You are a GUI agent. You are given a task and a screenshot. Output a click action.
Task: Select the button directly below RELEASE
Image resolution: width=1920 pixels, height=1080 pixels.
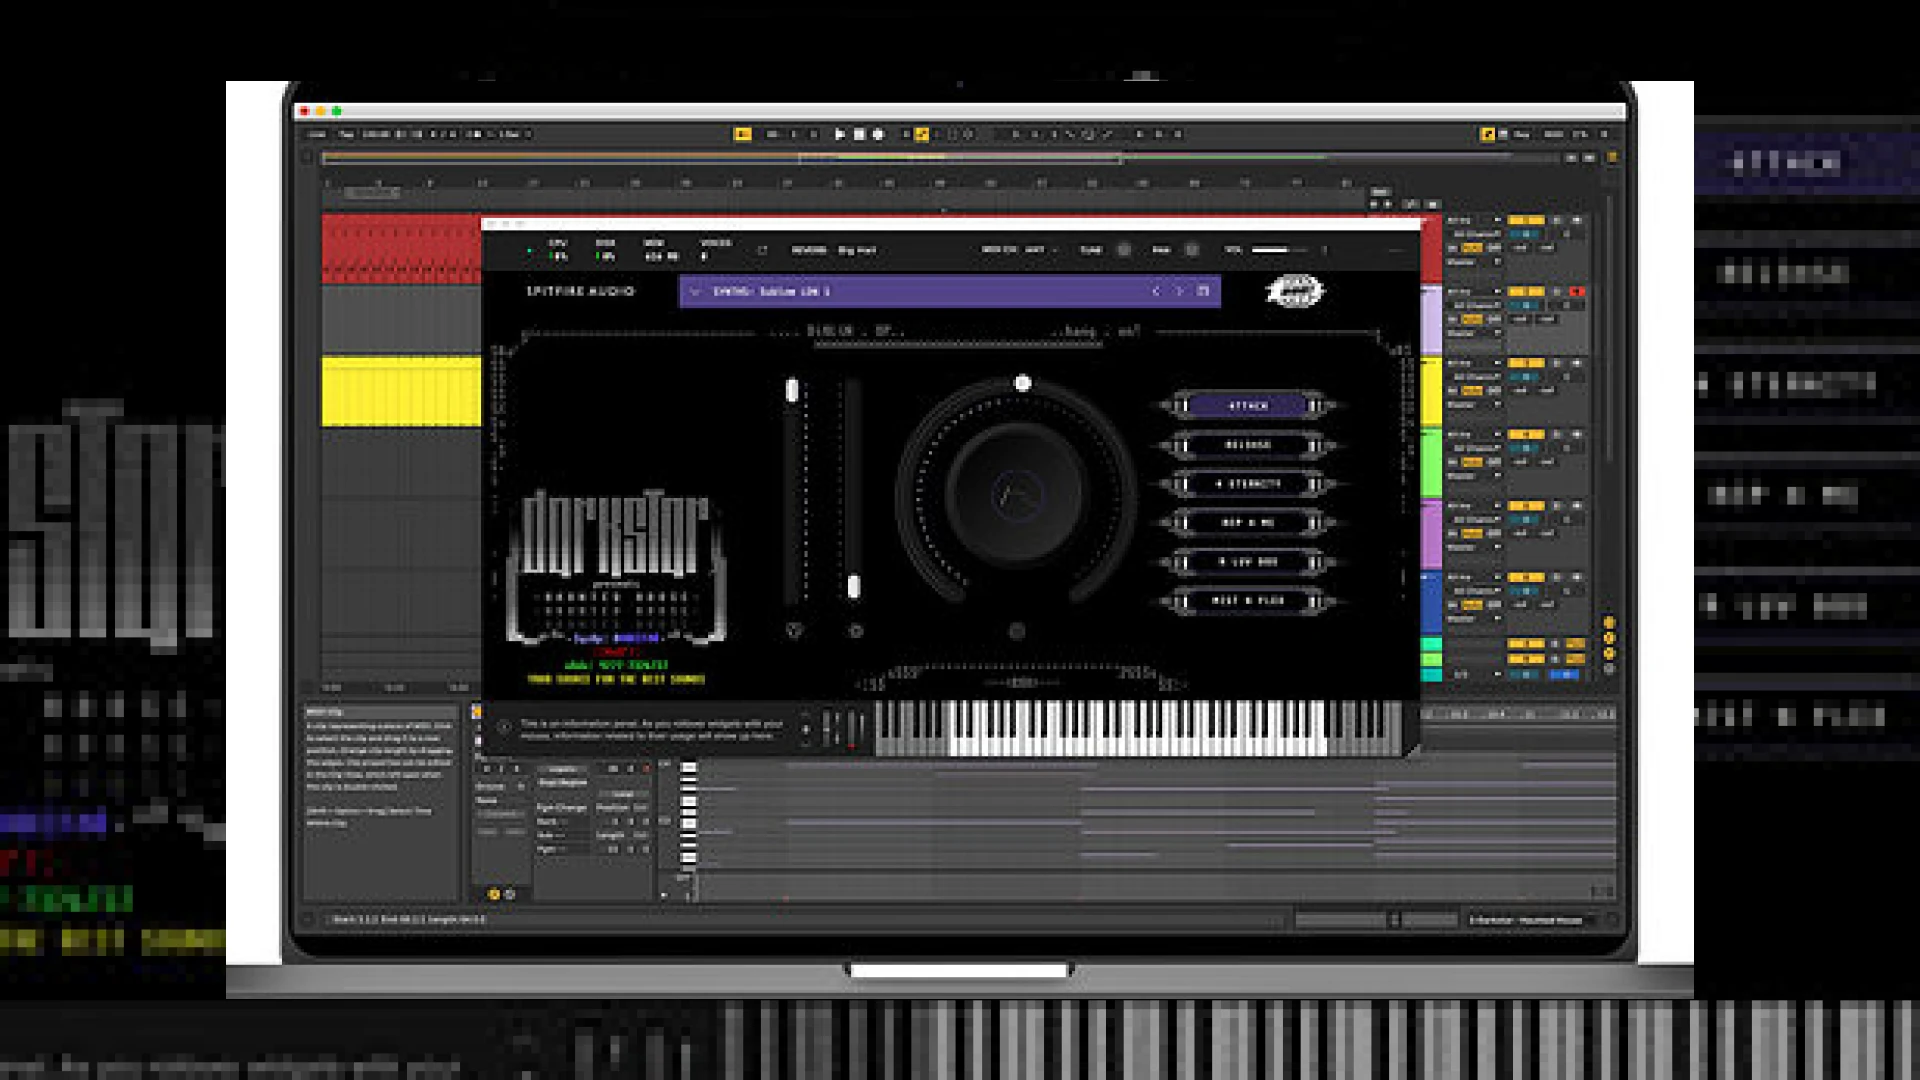[x=1248, y=484]
